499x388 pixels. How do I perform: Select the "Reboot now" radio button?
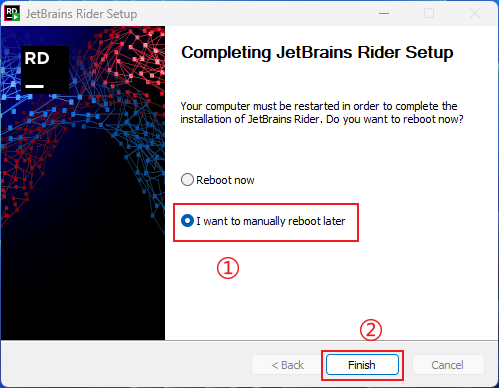pos(187,180)
